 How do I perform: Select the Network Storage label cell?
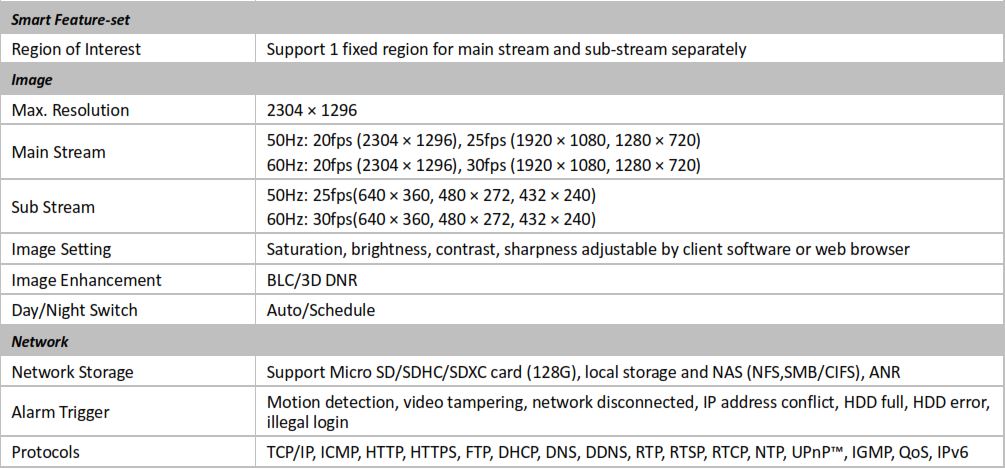(x=128, y=372)
